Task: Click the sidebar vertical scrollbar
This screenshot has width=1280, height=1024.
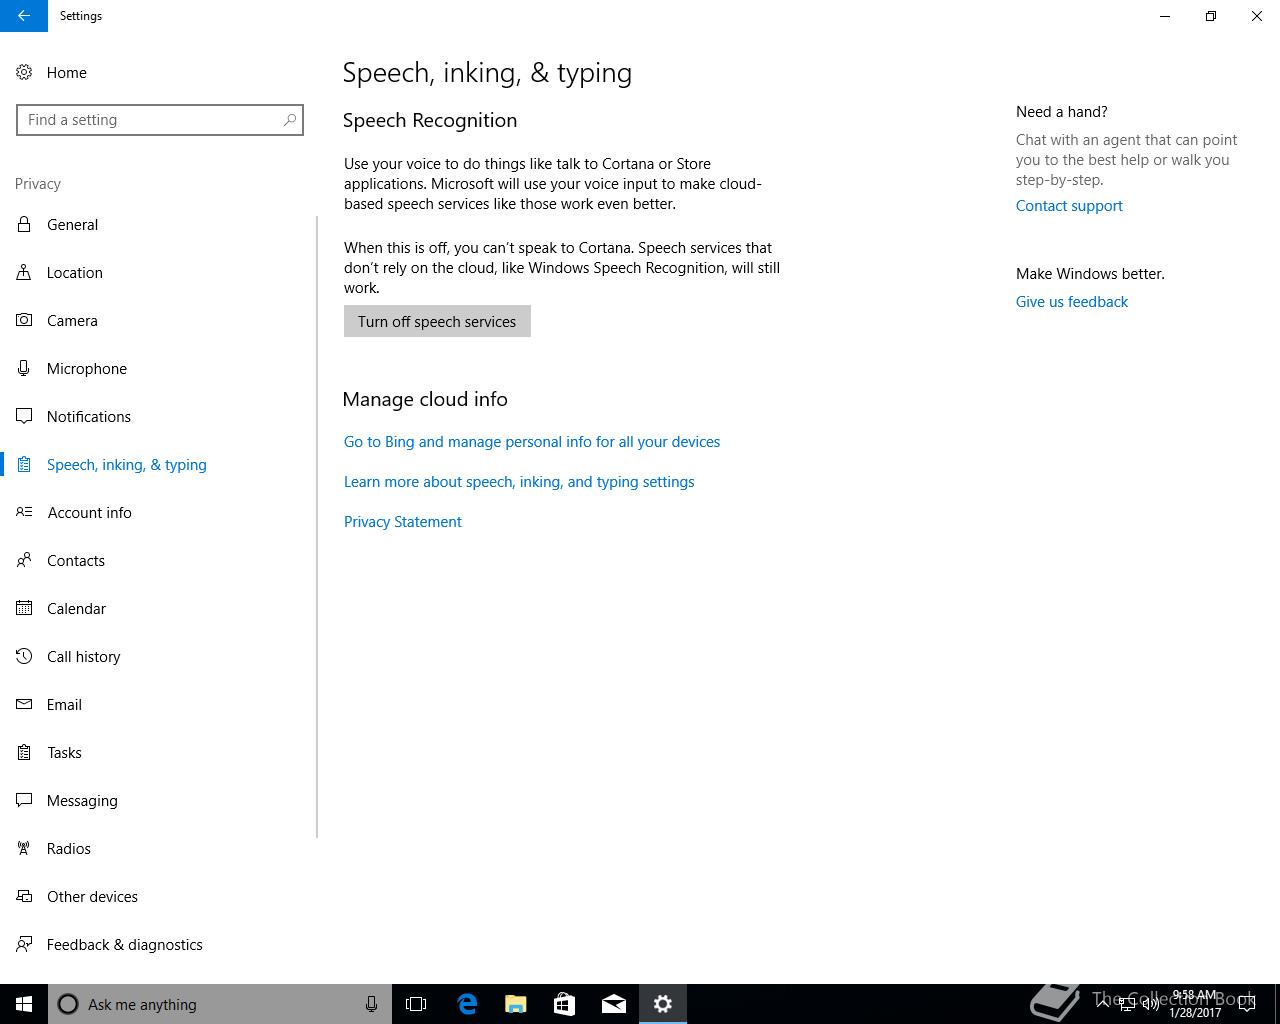Action: click(317, 527)
